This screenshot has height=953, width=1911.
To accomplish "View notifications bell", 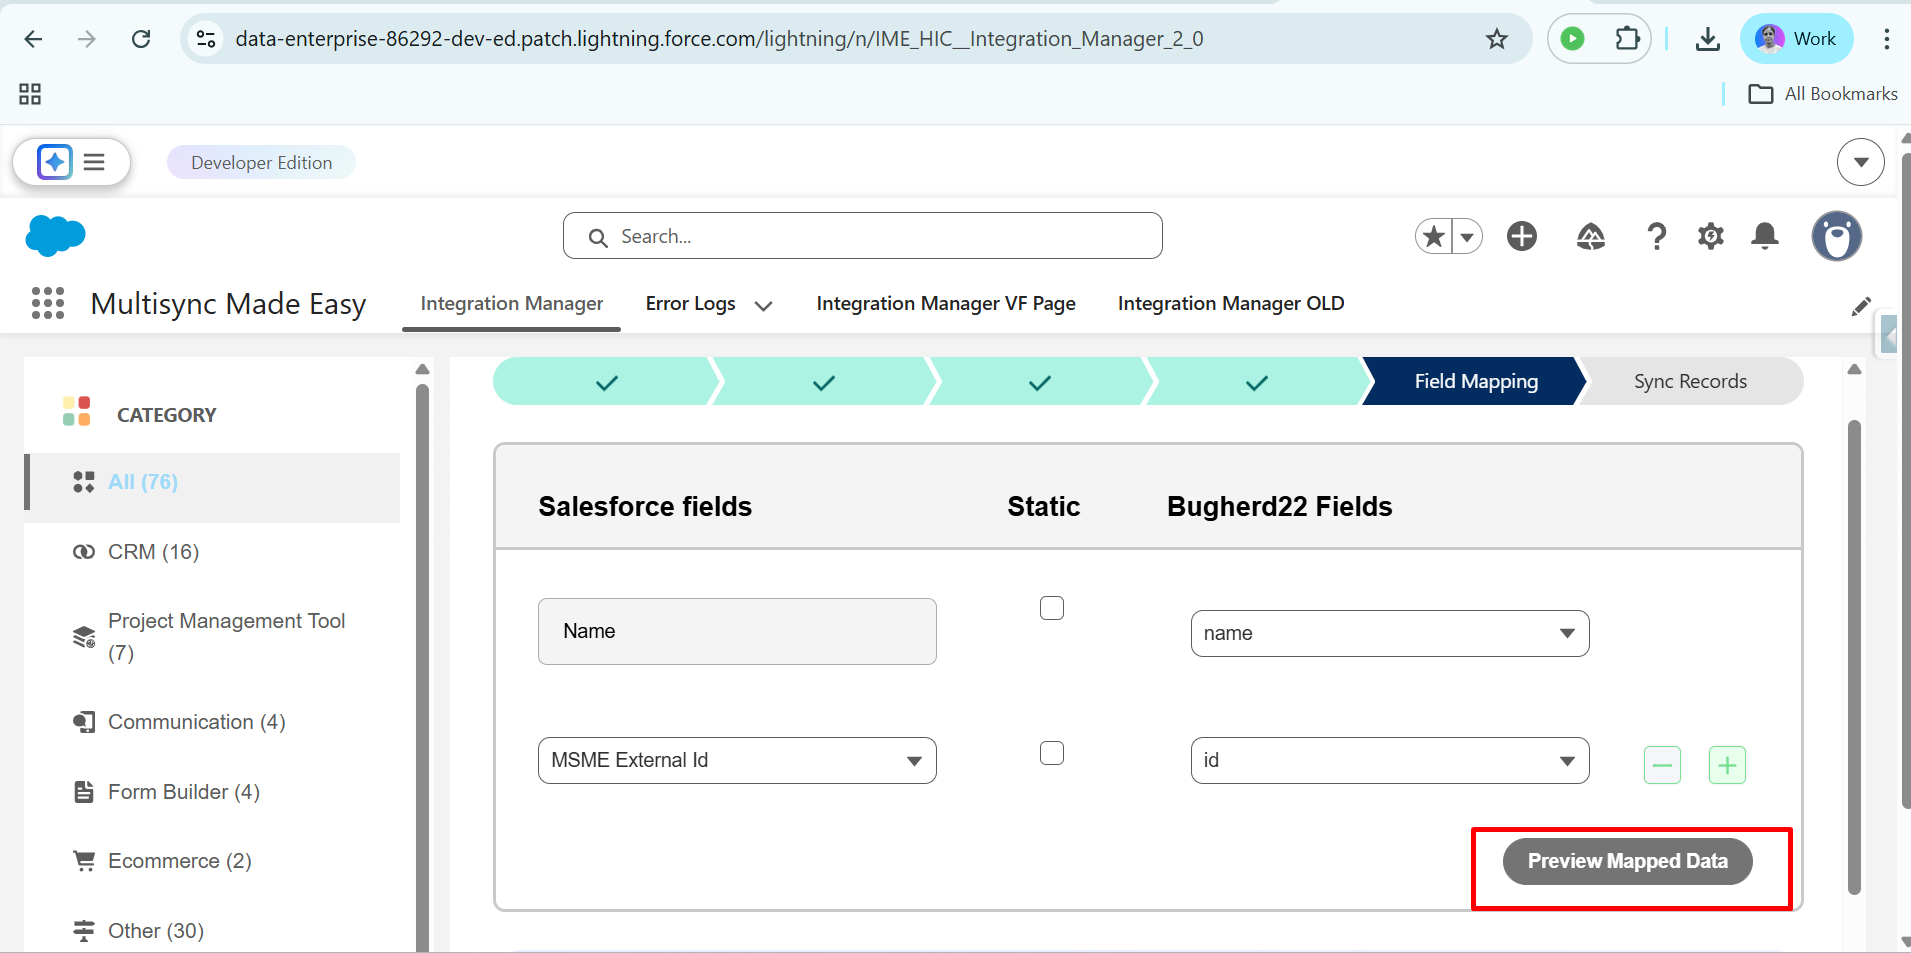I will click(x=1765, y=237).
